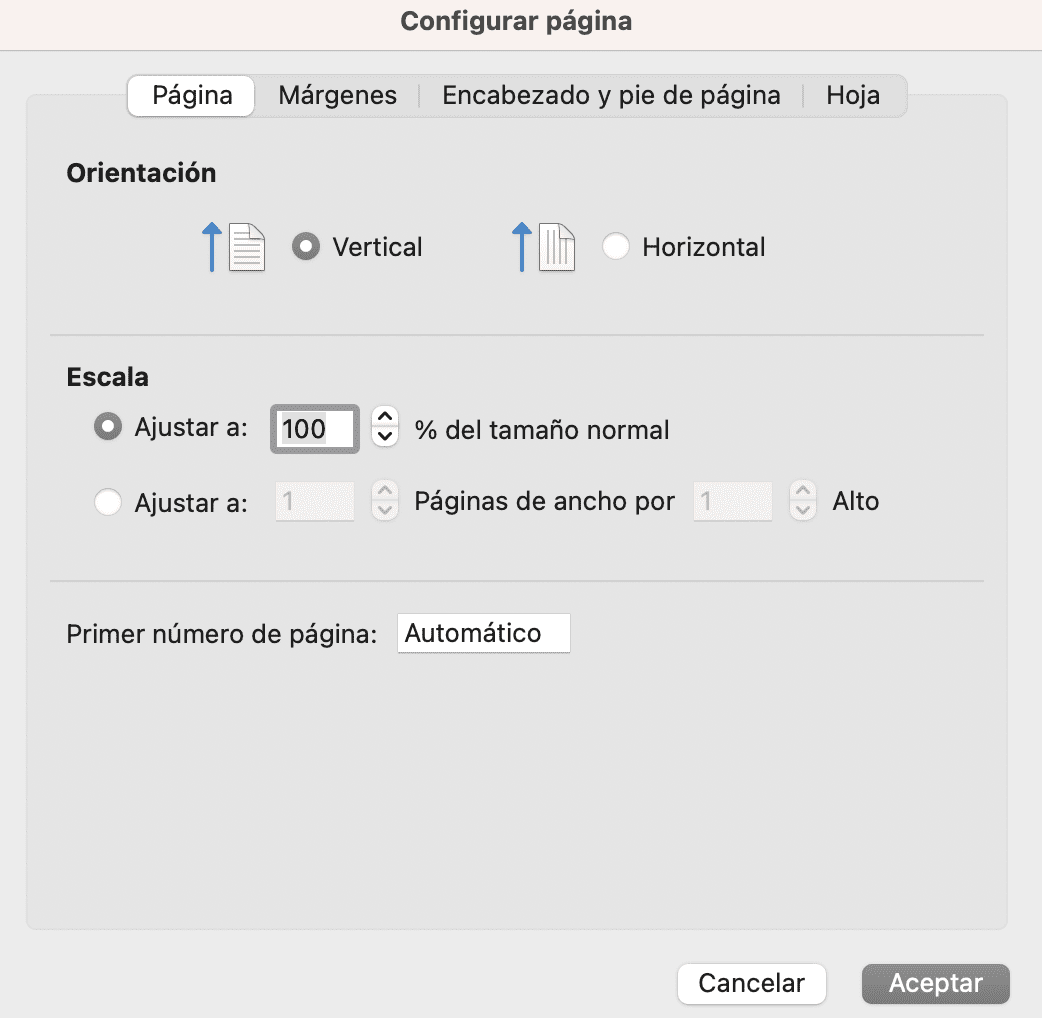1042x1018 pixels.
Task: Click the Aceptar button
Action: [934, 983]
